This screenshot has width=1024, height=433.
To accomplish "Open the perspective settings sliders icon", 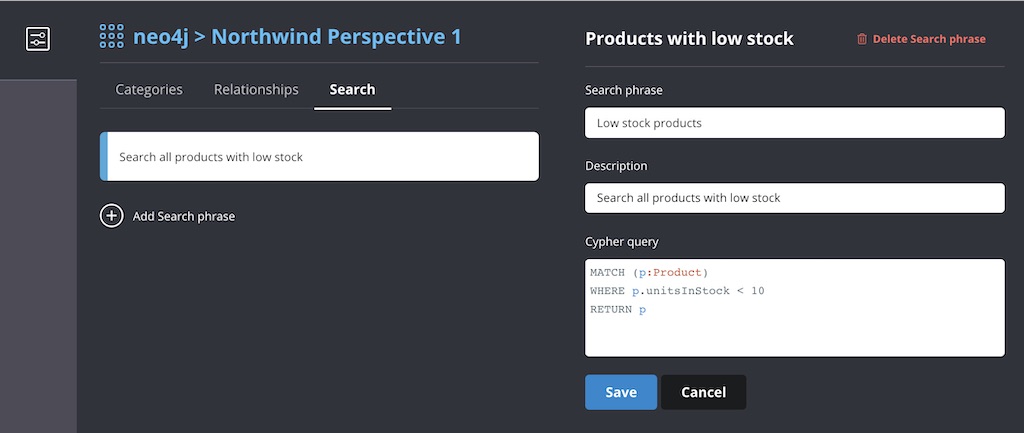I will pos(37,39).
